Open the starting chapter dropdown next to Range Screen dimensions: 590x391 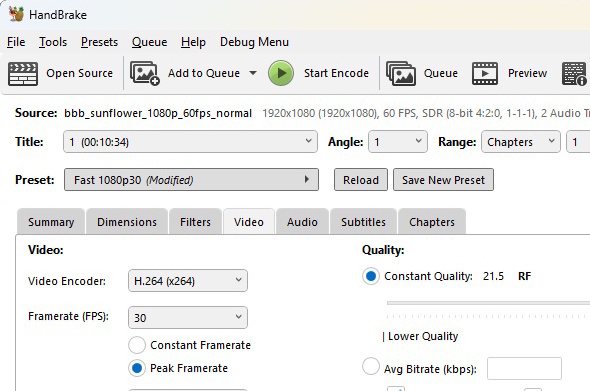(578, 142)
